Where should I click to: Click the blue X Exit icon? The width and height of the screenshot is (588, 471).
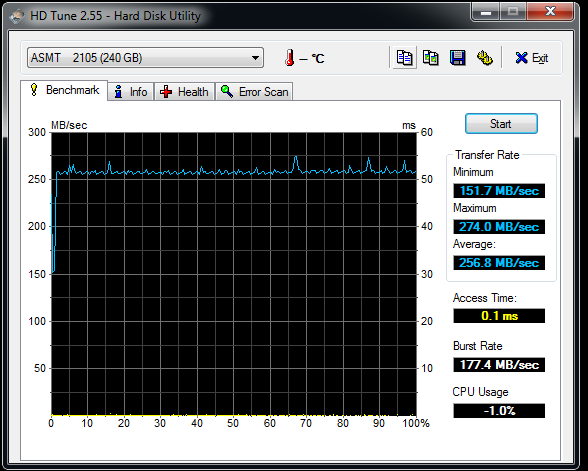pyautogui.click(x=521, y=58)
